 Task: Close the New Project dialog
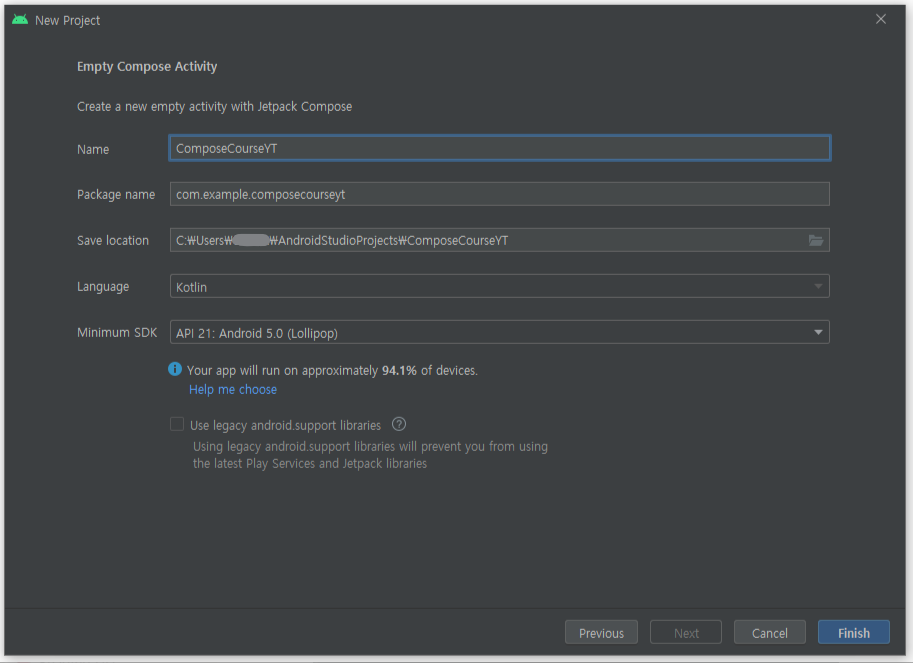coord(880,18)
